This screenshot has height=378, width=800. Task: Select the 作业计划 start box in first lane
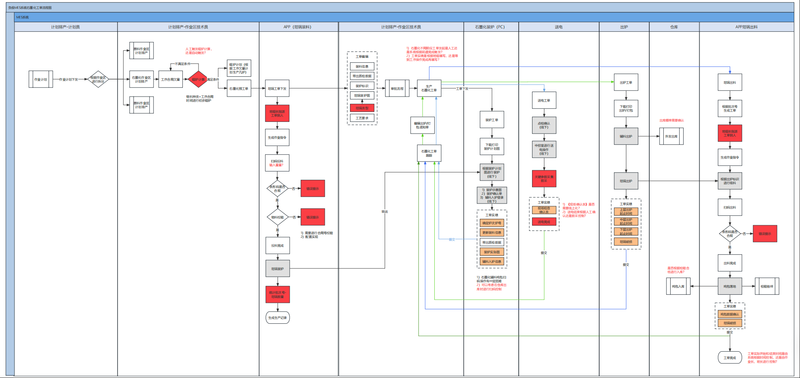40,80
